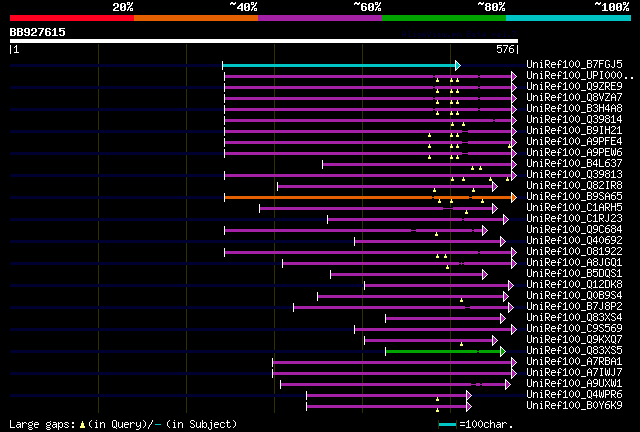The width and height of the screenshot is (640, 432).
Task: Click the purple alignment bar of UniRef100_Q83XS4
Action: click(x=443, y=318)
